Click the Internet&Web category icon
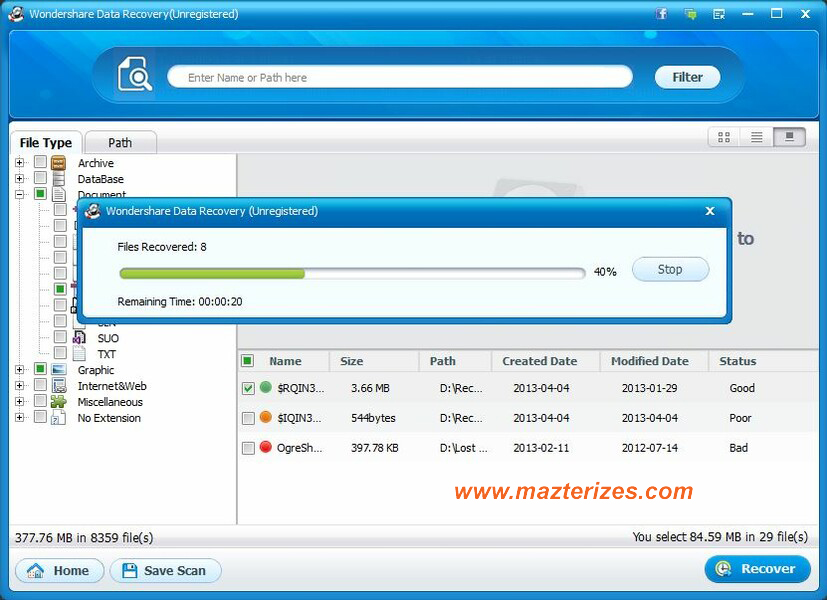 tap(59, 385)
